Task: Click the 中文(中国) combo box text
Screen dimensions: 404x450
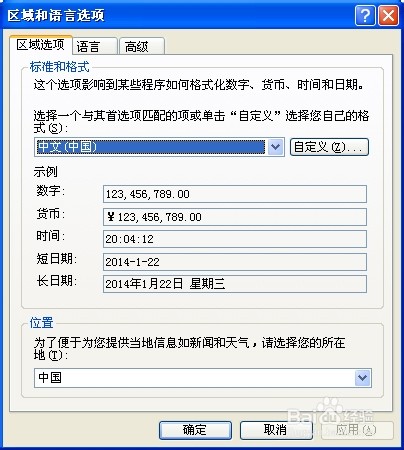Action: point(151,147)
